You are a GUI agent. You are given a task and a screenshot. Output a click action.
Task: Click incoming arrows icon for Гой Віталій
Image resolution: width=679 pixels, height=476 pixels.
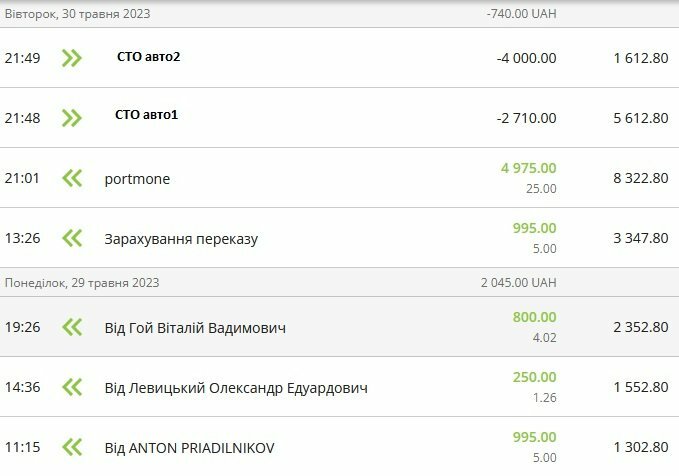[x=71, y=327]
